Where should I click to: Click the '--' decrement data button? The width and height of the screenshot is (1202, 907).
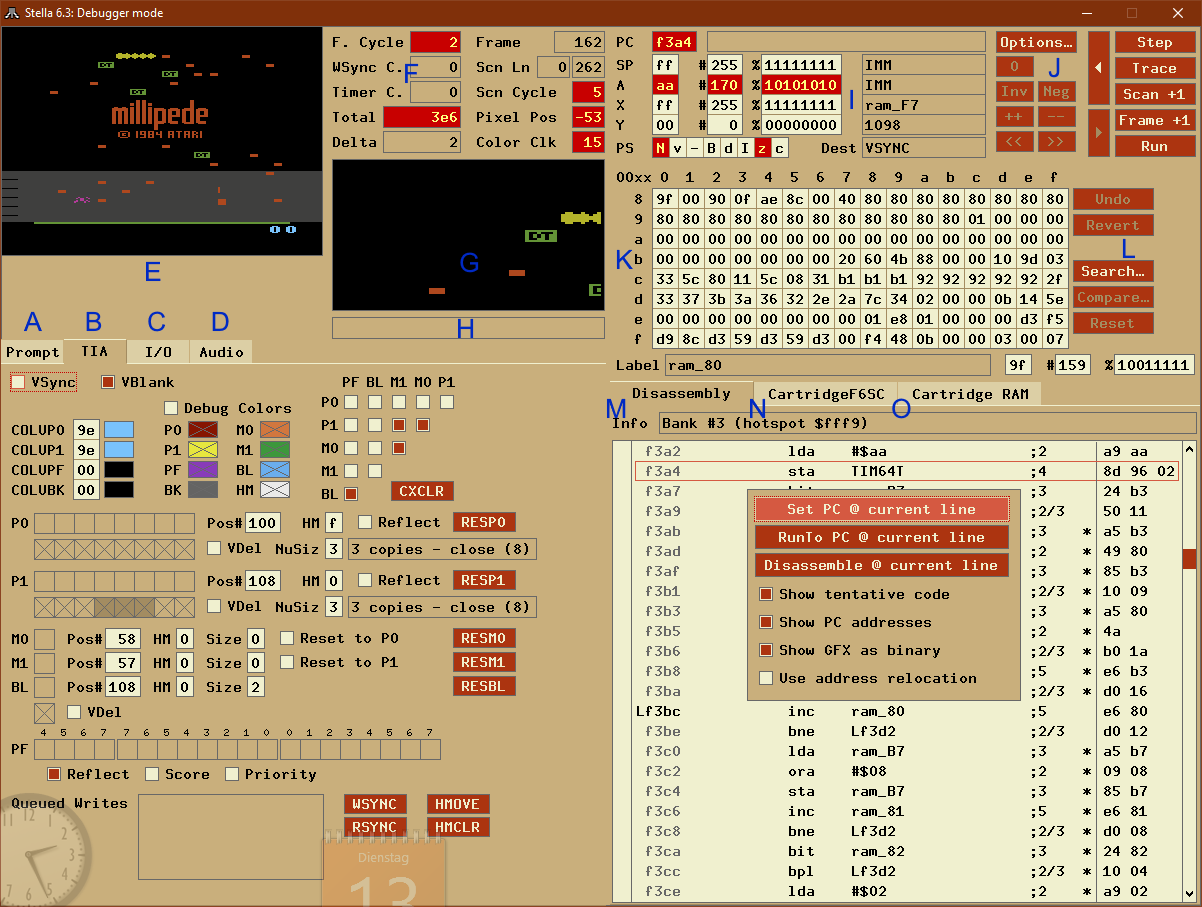point(1056,116)
